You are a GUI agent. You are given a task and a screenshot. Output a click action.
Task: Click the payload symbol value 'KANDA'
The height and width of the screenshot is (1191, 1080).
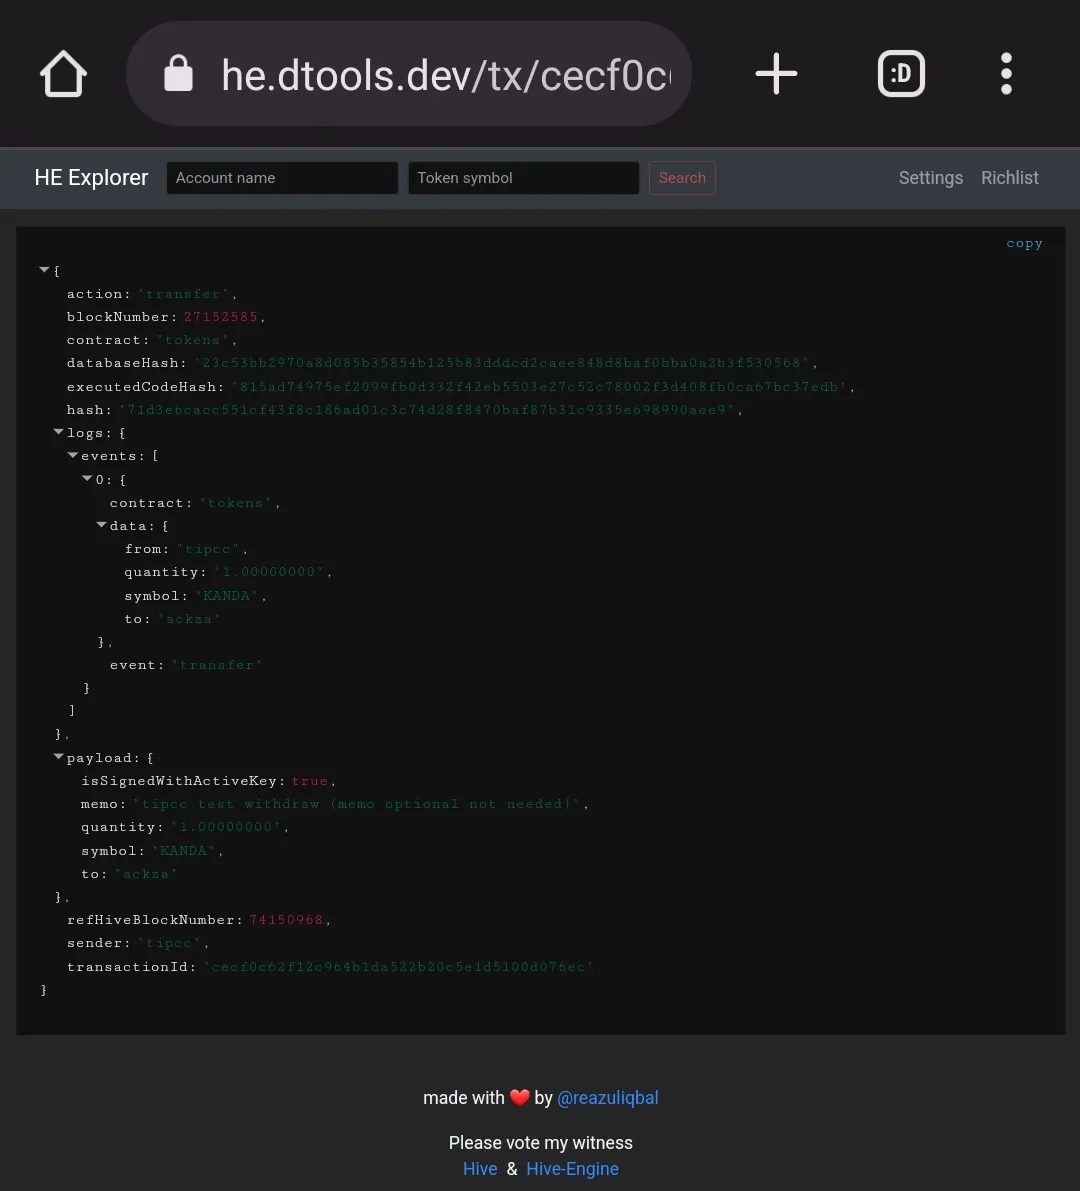tap(184, 851)
